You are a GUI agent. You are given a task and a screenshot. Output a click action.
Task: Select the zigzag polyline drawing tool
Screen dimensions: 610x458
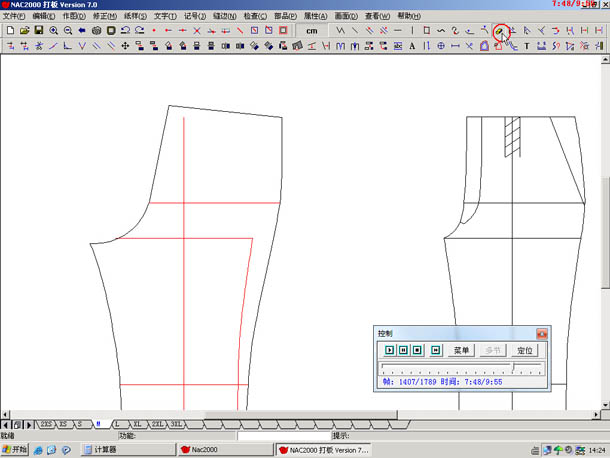click(340, 30)
